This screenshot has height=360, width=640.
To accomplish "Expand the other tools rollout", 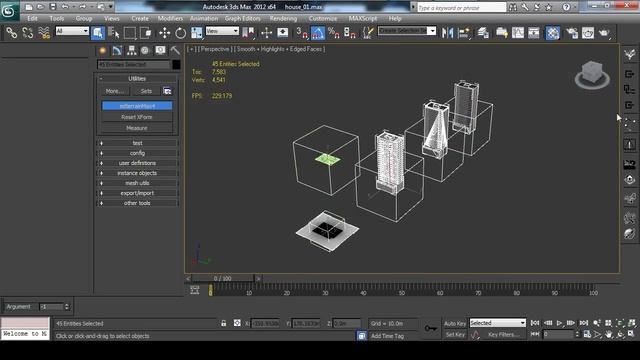I will pos(137,203).
